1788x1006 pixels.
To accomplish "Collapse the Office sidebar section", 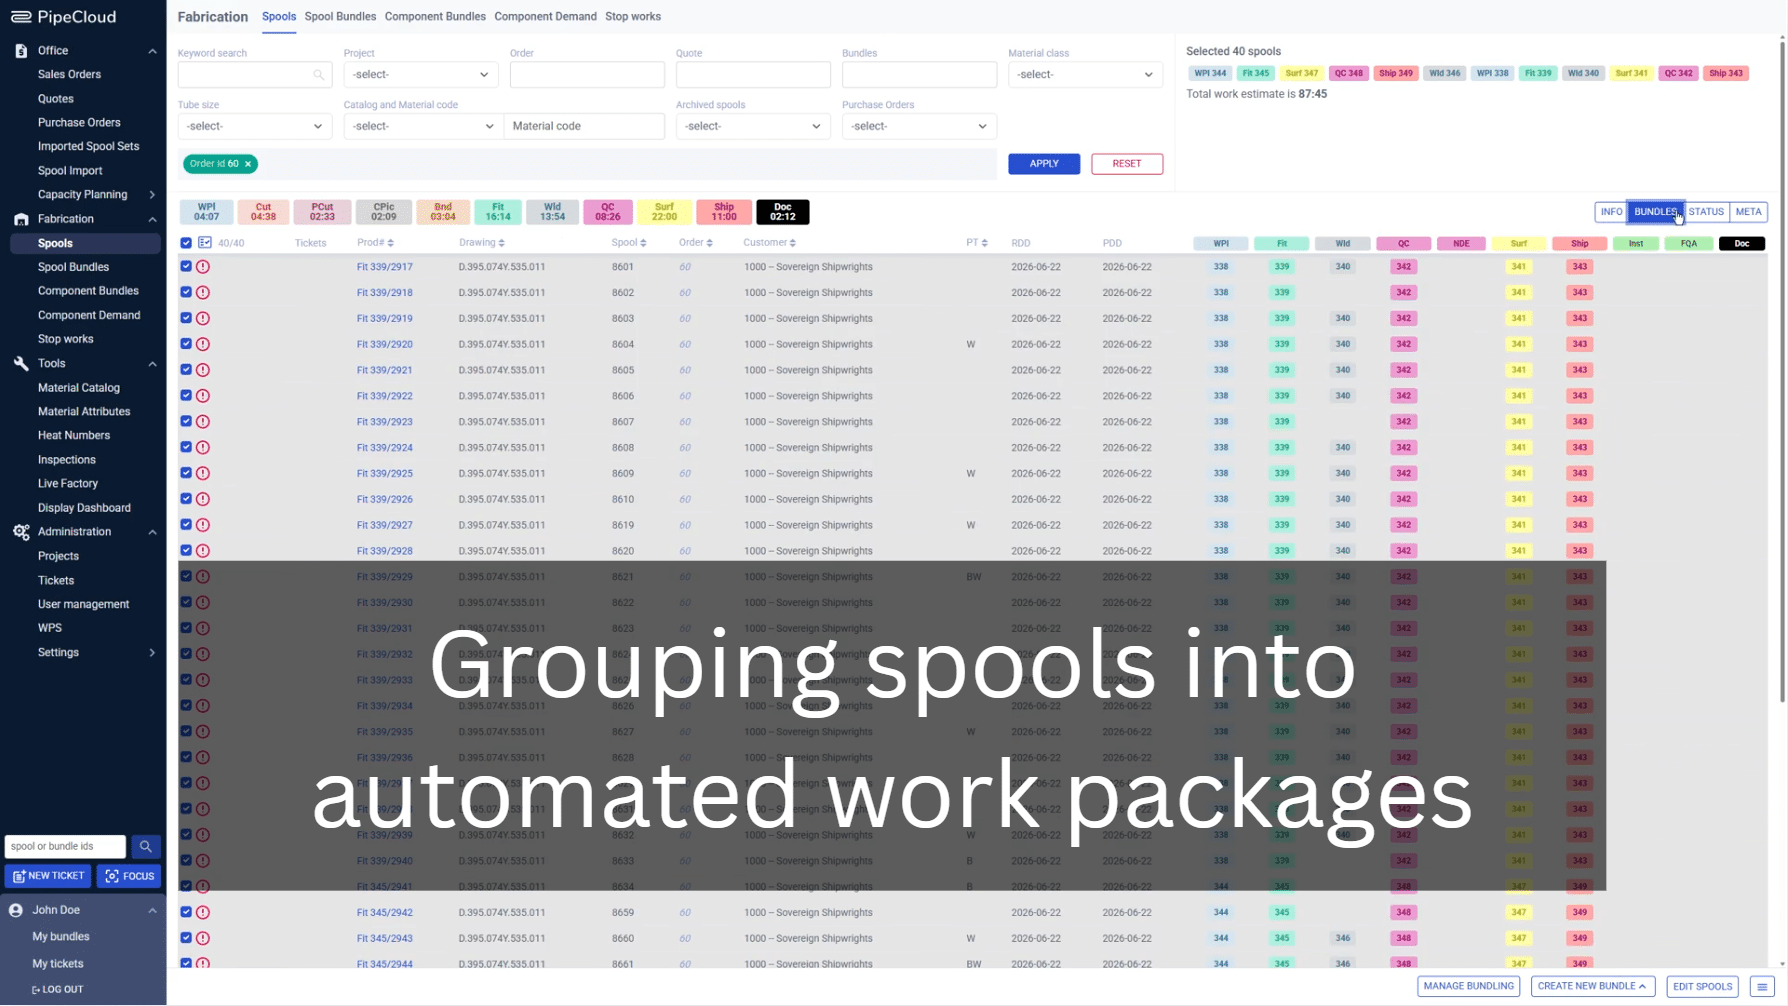I will point(152,51).
